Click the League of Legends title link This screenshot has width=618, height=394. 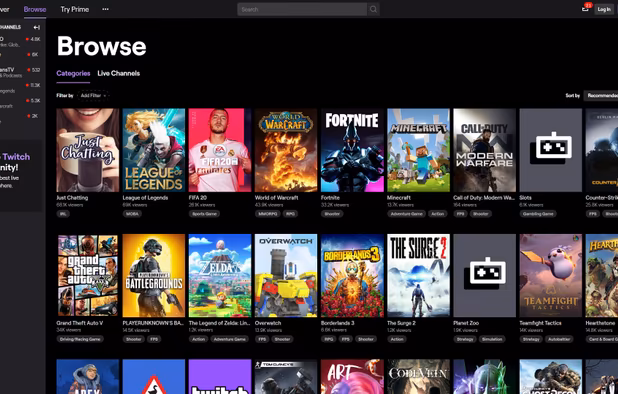[x=145, y=197]
